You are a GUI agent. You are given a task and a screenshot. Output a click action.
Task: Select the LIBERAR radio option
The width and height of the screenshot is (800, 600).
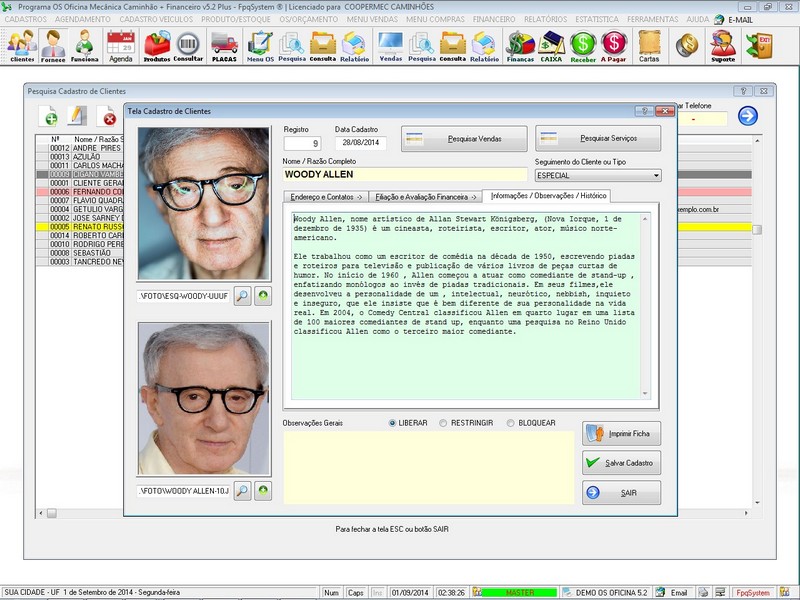[x=393, y=423]
